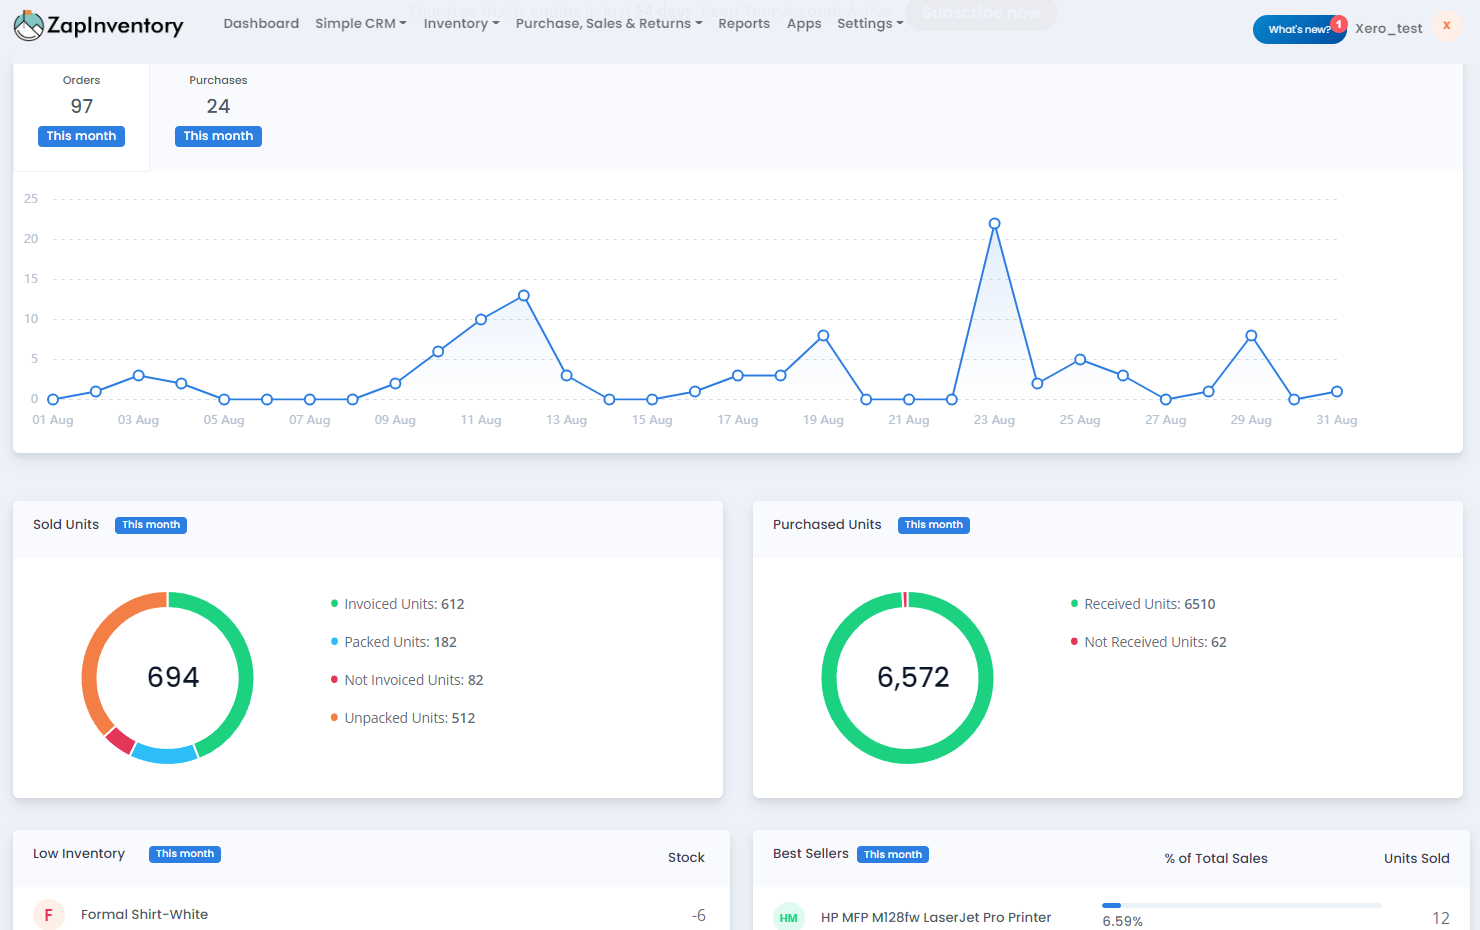Open the Xero_test account name

[x=1388, y=28]
